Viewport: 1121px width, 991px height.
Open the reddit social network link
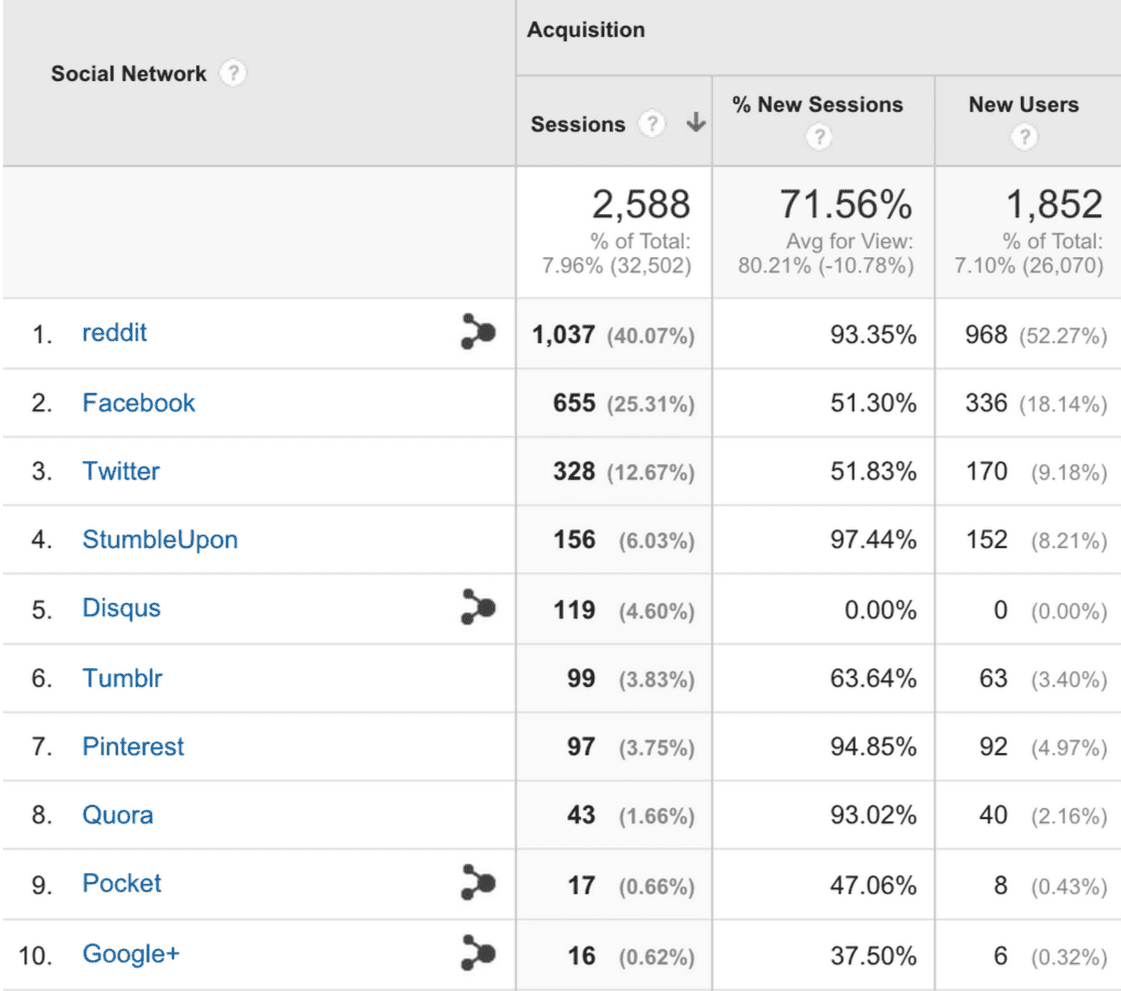[114, 332]
